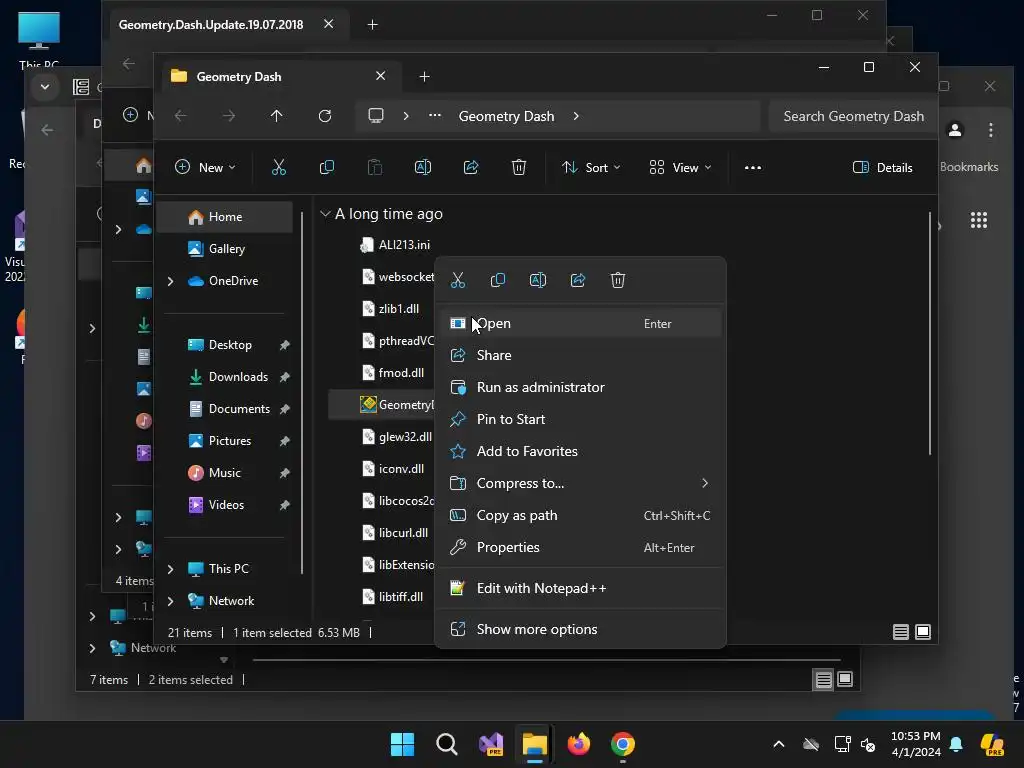Click the Up arrow navigation button
The image size is (1024, 768).
click(x=276, y=116)
